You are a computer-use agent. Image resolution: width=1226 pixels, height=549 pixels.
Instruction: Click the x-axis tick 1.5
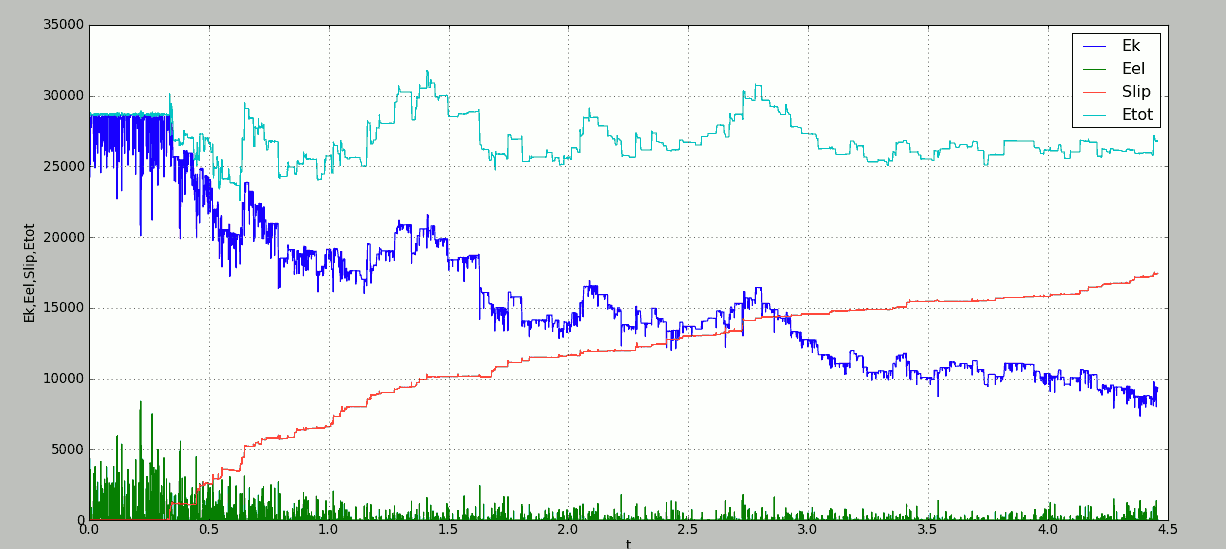[x=448, y=530]
